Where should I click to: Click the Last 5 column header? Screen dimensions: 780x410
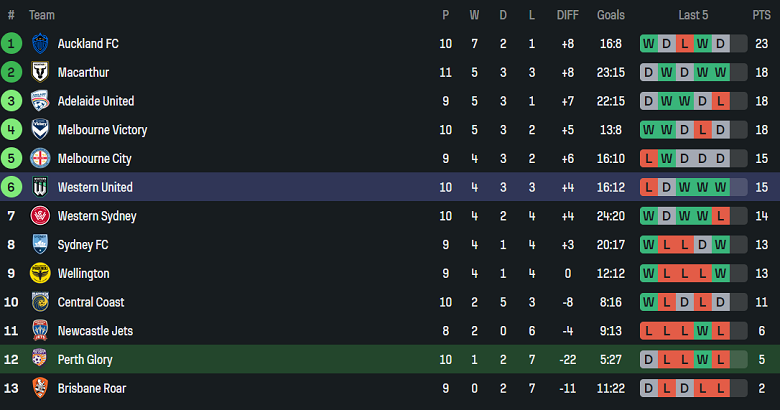click(x=693, y=15)
